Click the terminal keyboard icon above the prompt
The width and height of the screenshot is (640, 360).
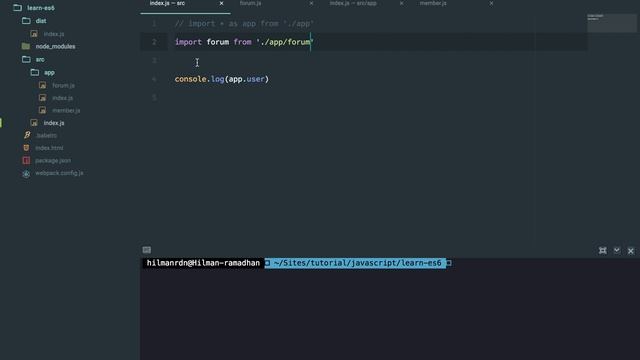tap(147, 250)
